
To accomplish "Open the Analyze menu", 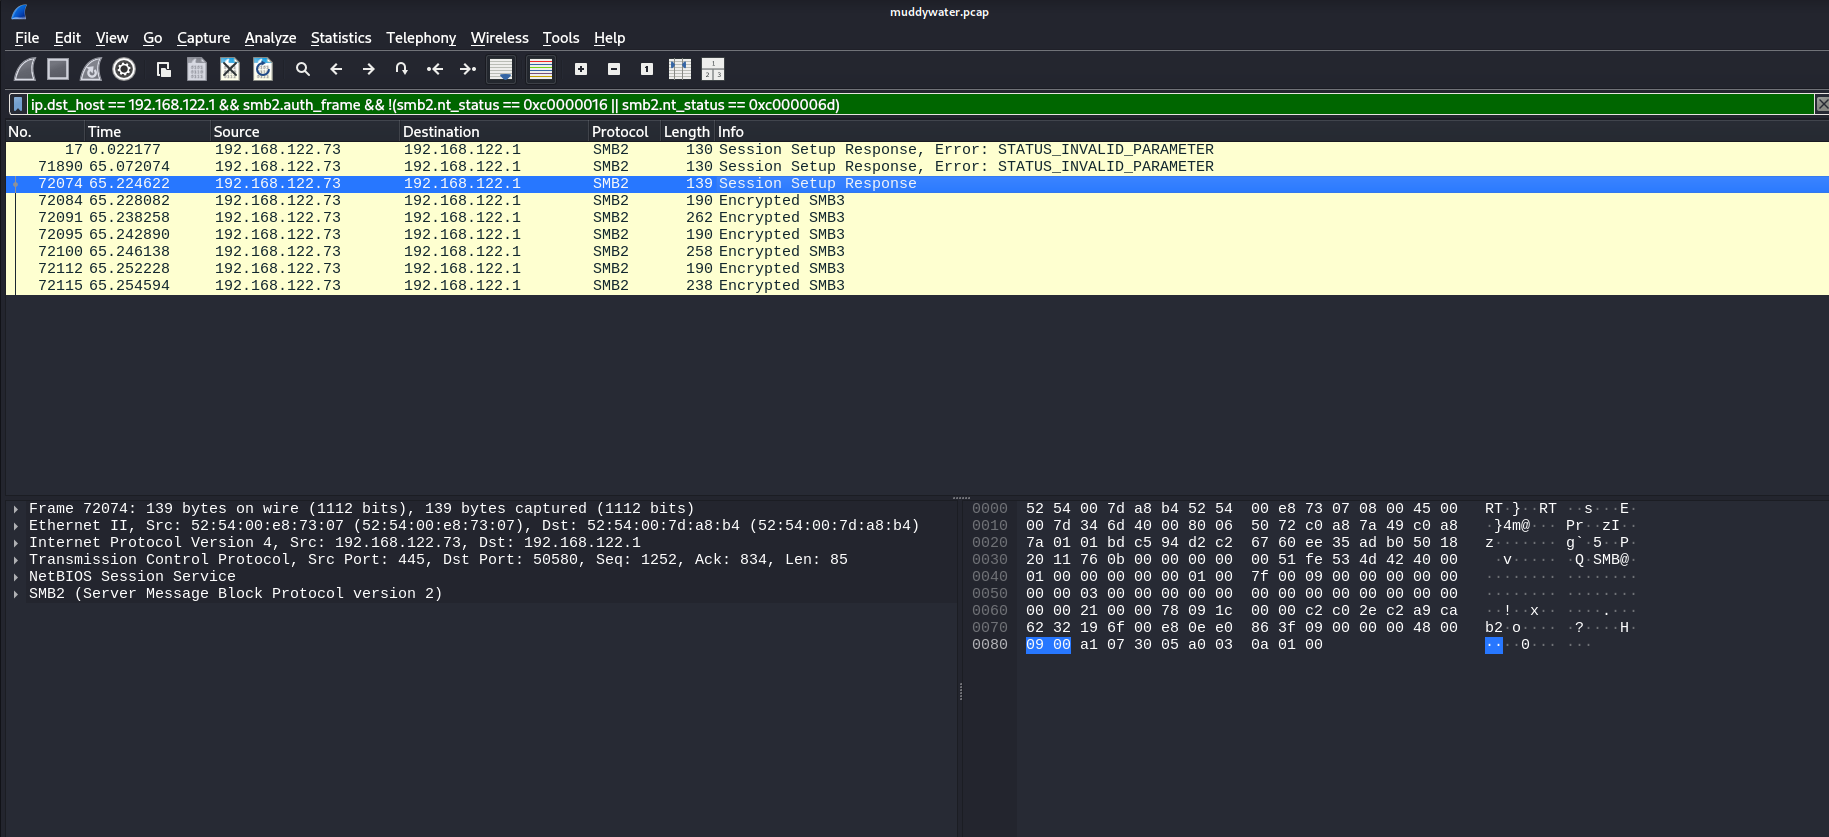I will point(270,38).
